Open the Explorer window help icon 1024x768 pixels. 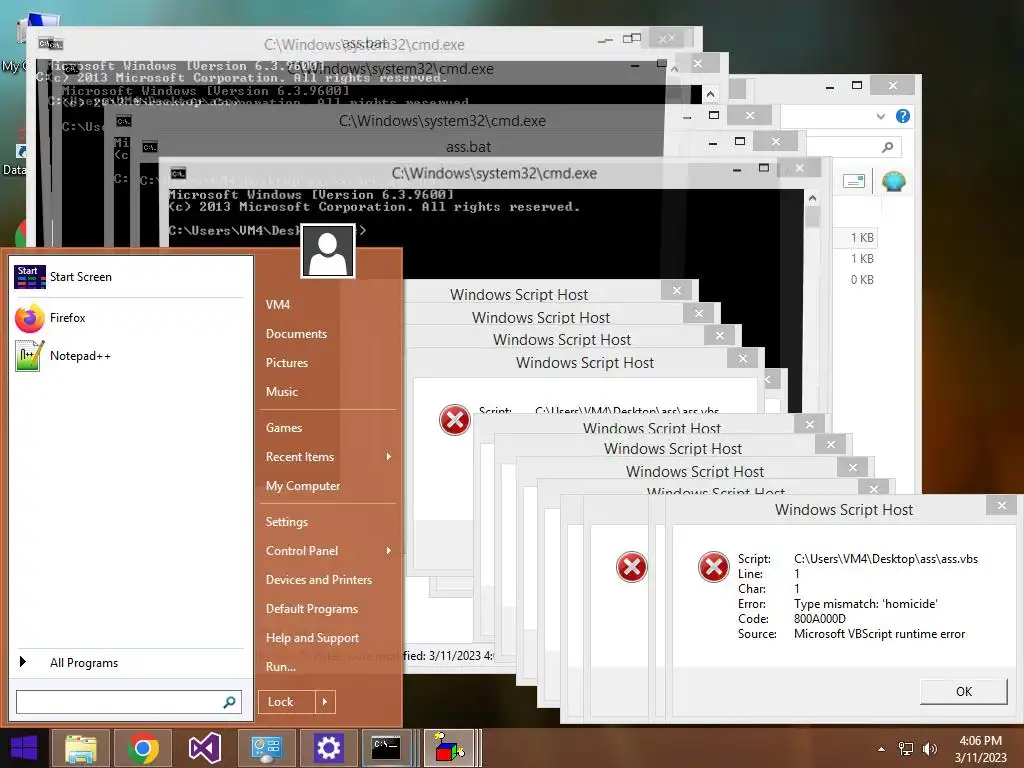(903, 116)
